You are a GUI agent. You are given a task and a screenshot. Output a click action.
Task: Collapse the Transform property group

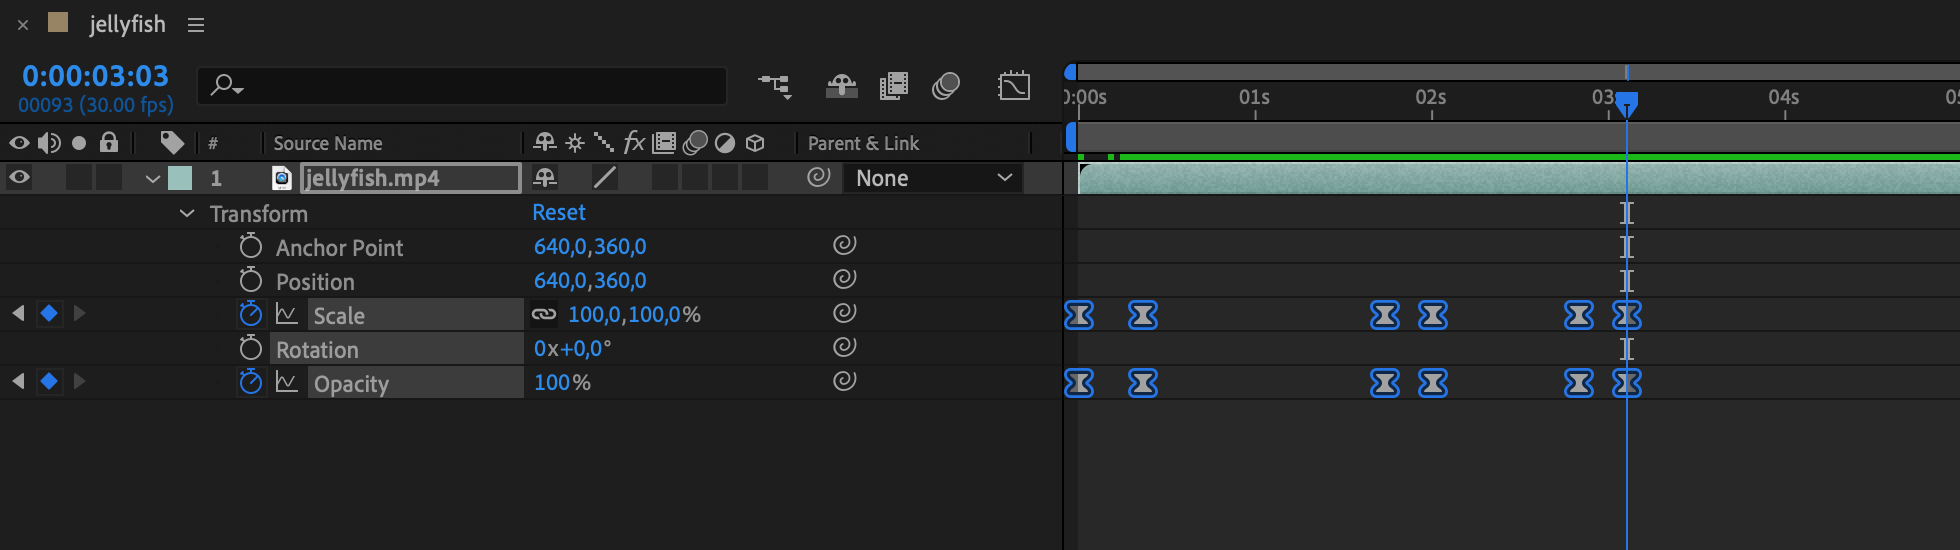tap(187, 214)
